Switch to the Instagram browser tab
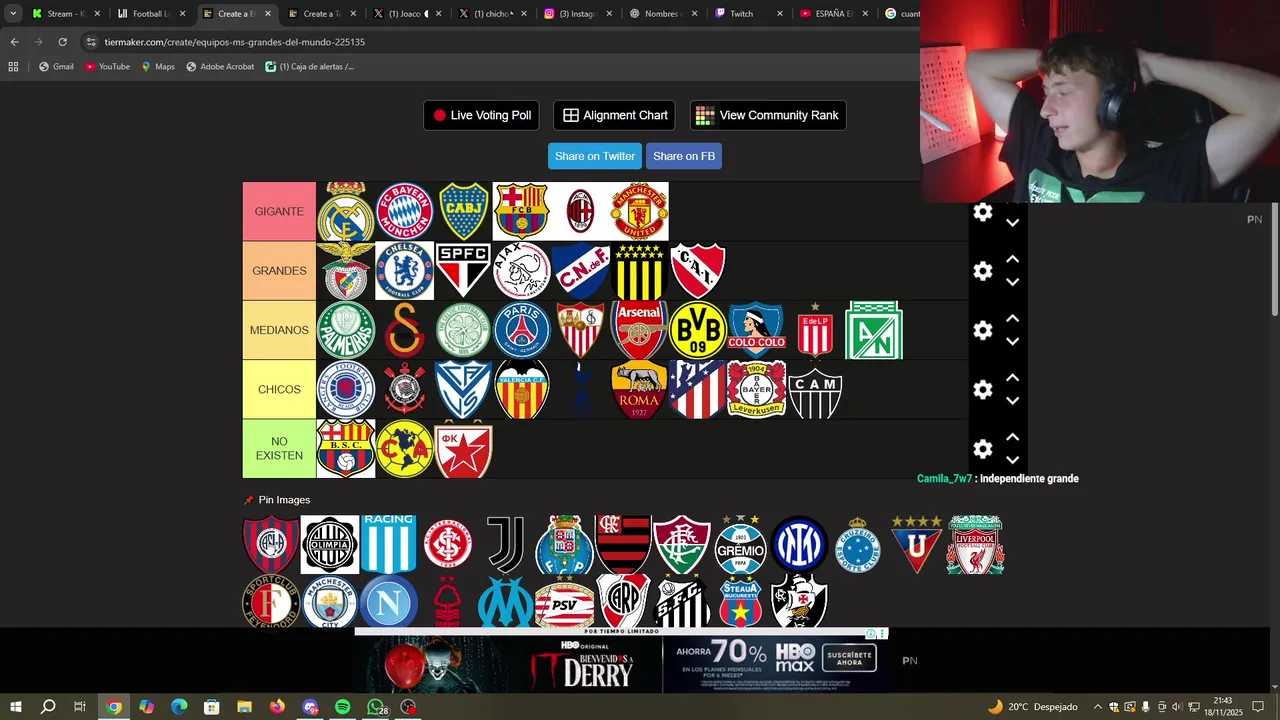 pyautogui.click(x=577, y=14)
